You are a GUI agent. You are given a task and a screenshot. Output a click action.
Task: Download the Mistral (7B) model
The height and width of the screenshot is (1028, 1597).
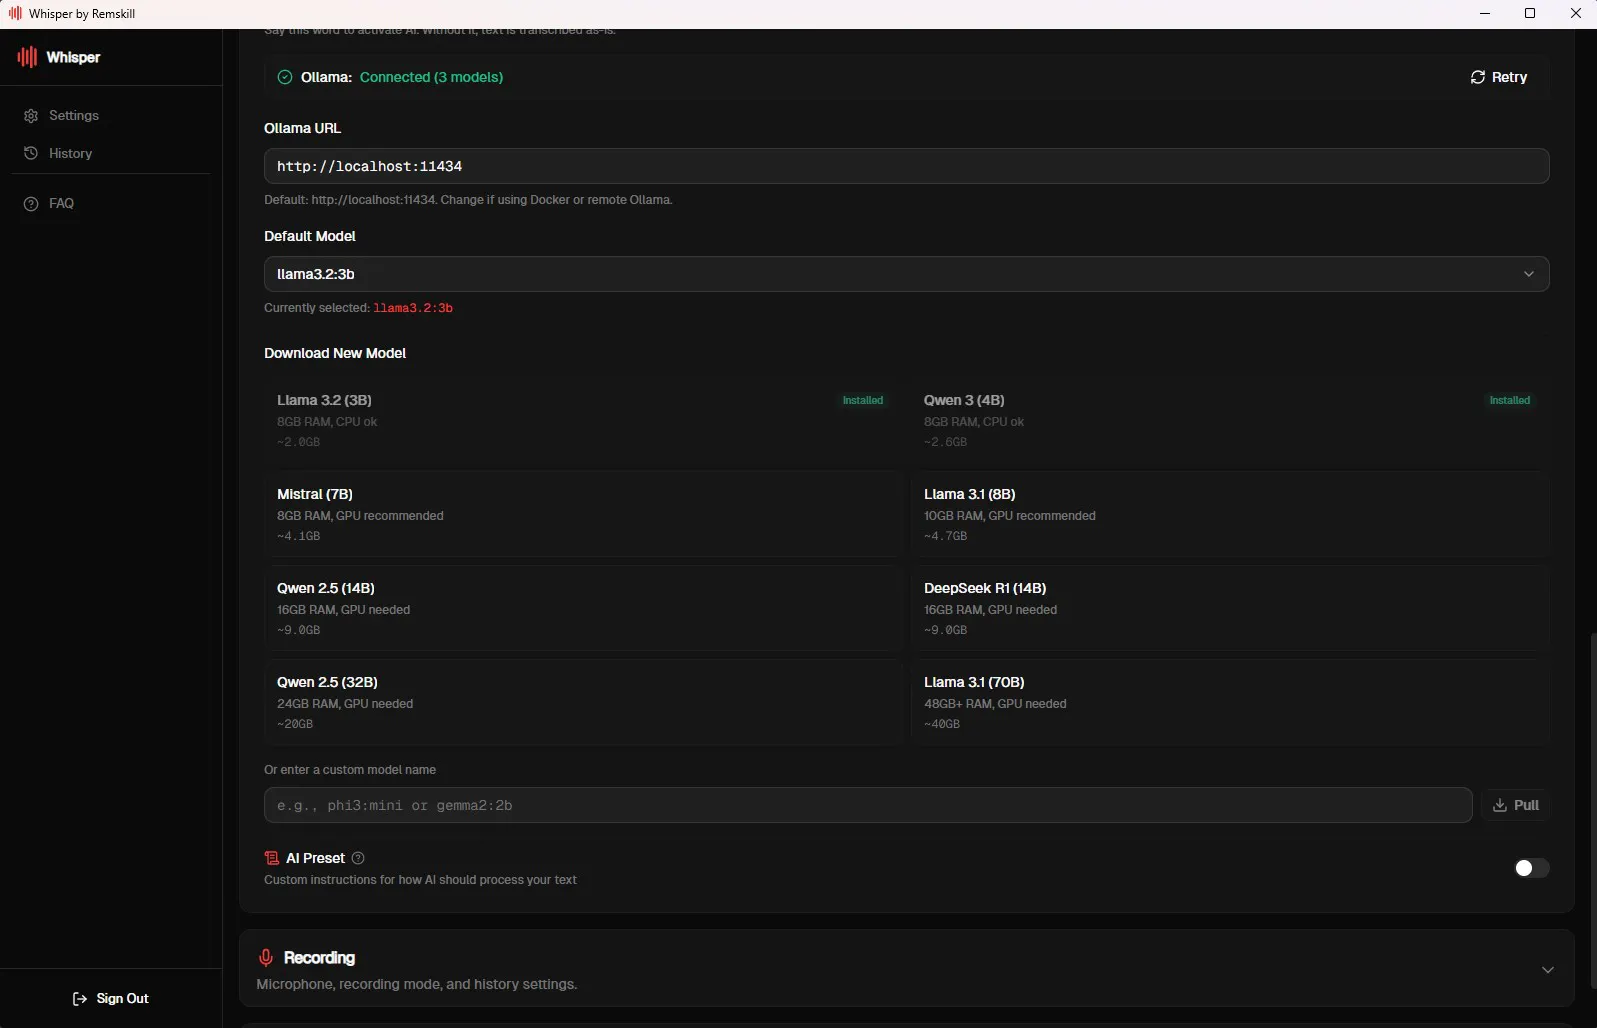(x=584, y=514)
